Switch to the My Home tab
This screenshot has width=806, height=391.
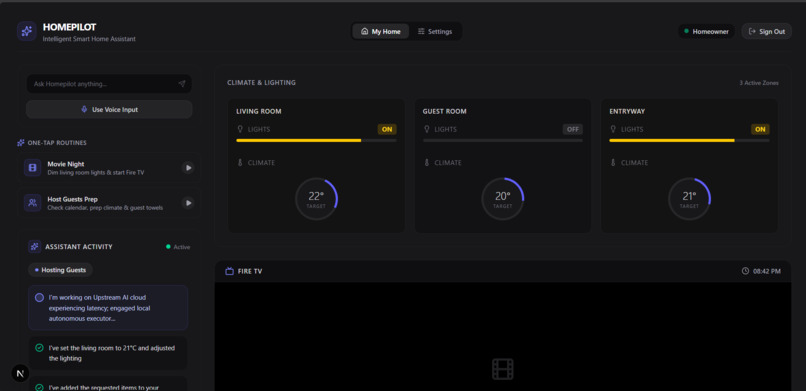[x=381, y=31]
